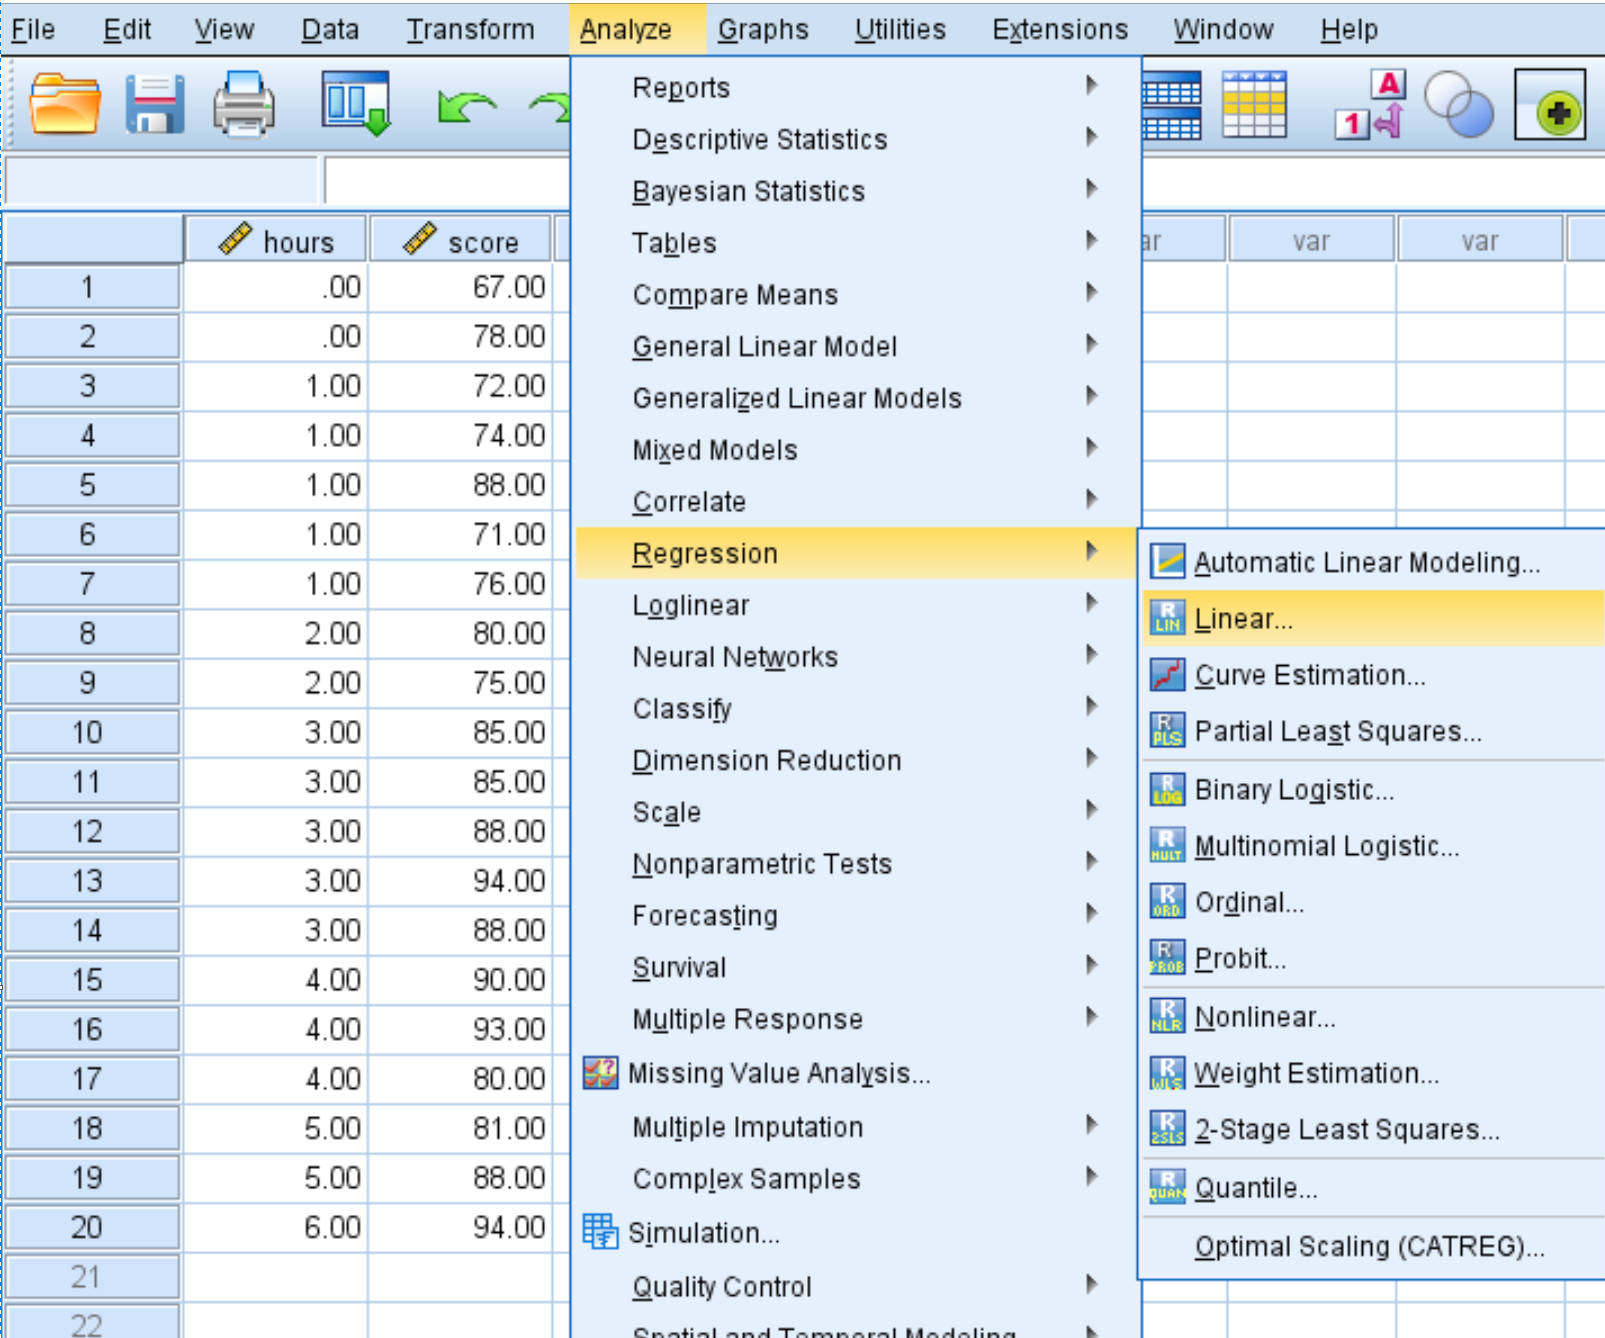1605x1338 pixels.
Task: Click the Multinomial Logistic MULT icon
Action: click(1167, 846)
